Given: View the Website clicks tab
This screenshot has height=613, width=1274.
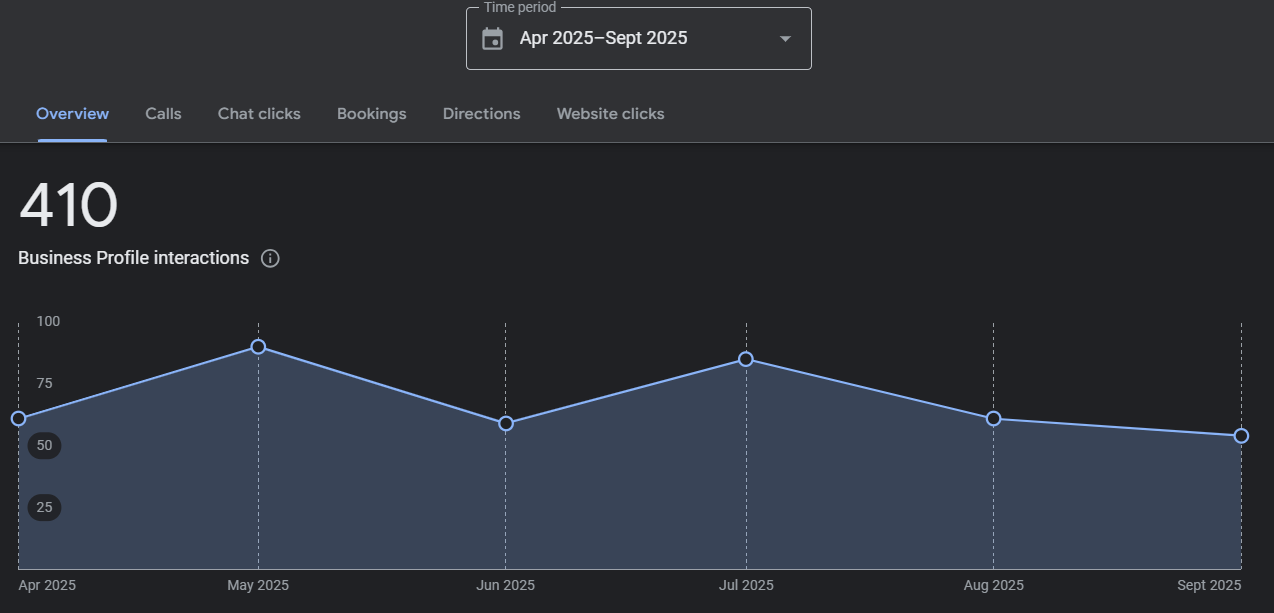Looking at the screenshot, I should [x=610, y=114].
